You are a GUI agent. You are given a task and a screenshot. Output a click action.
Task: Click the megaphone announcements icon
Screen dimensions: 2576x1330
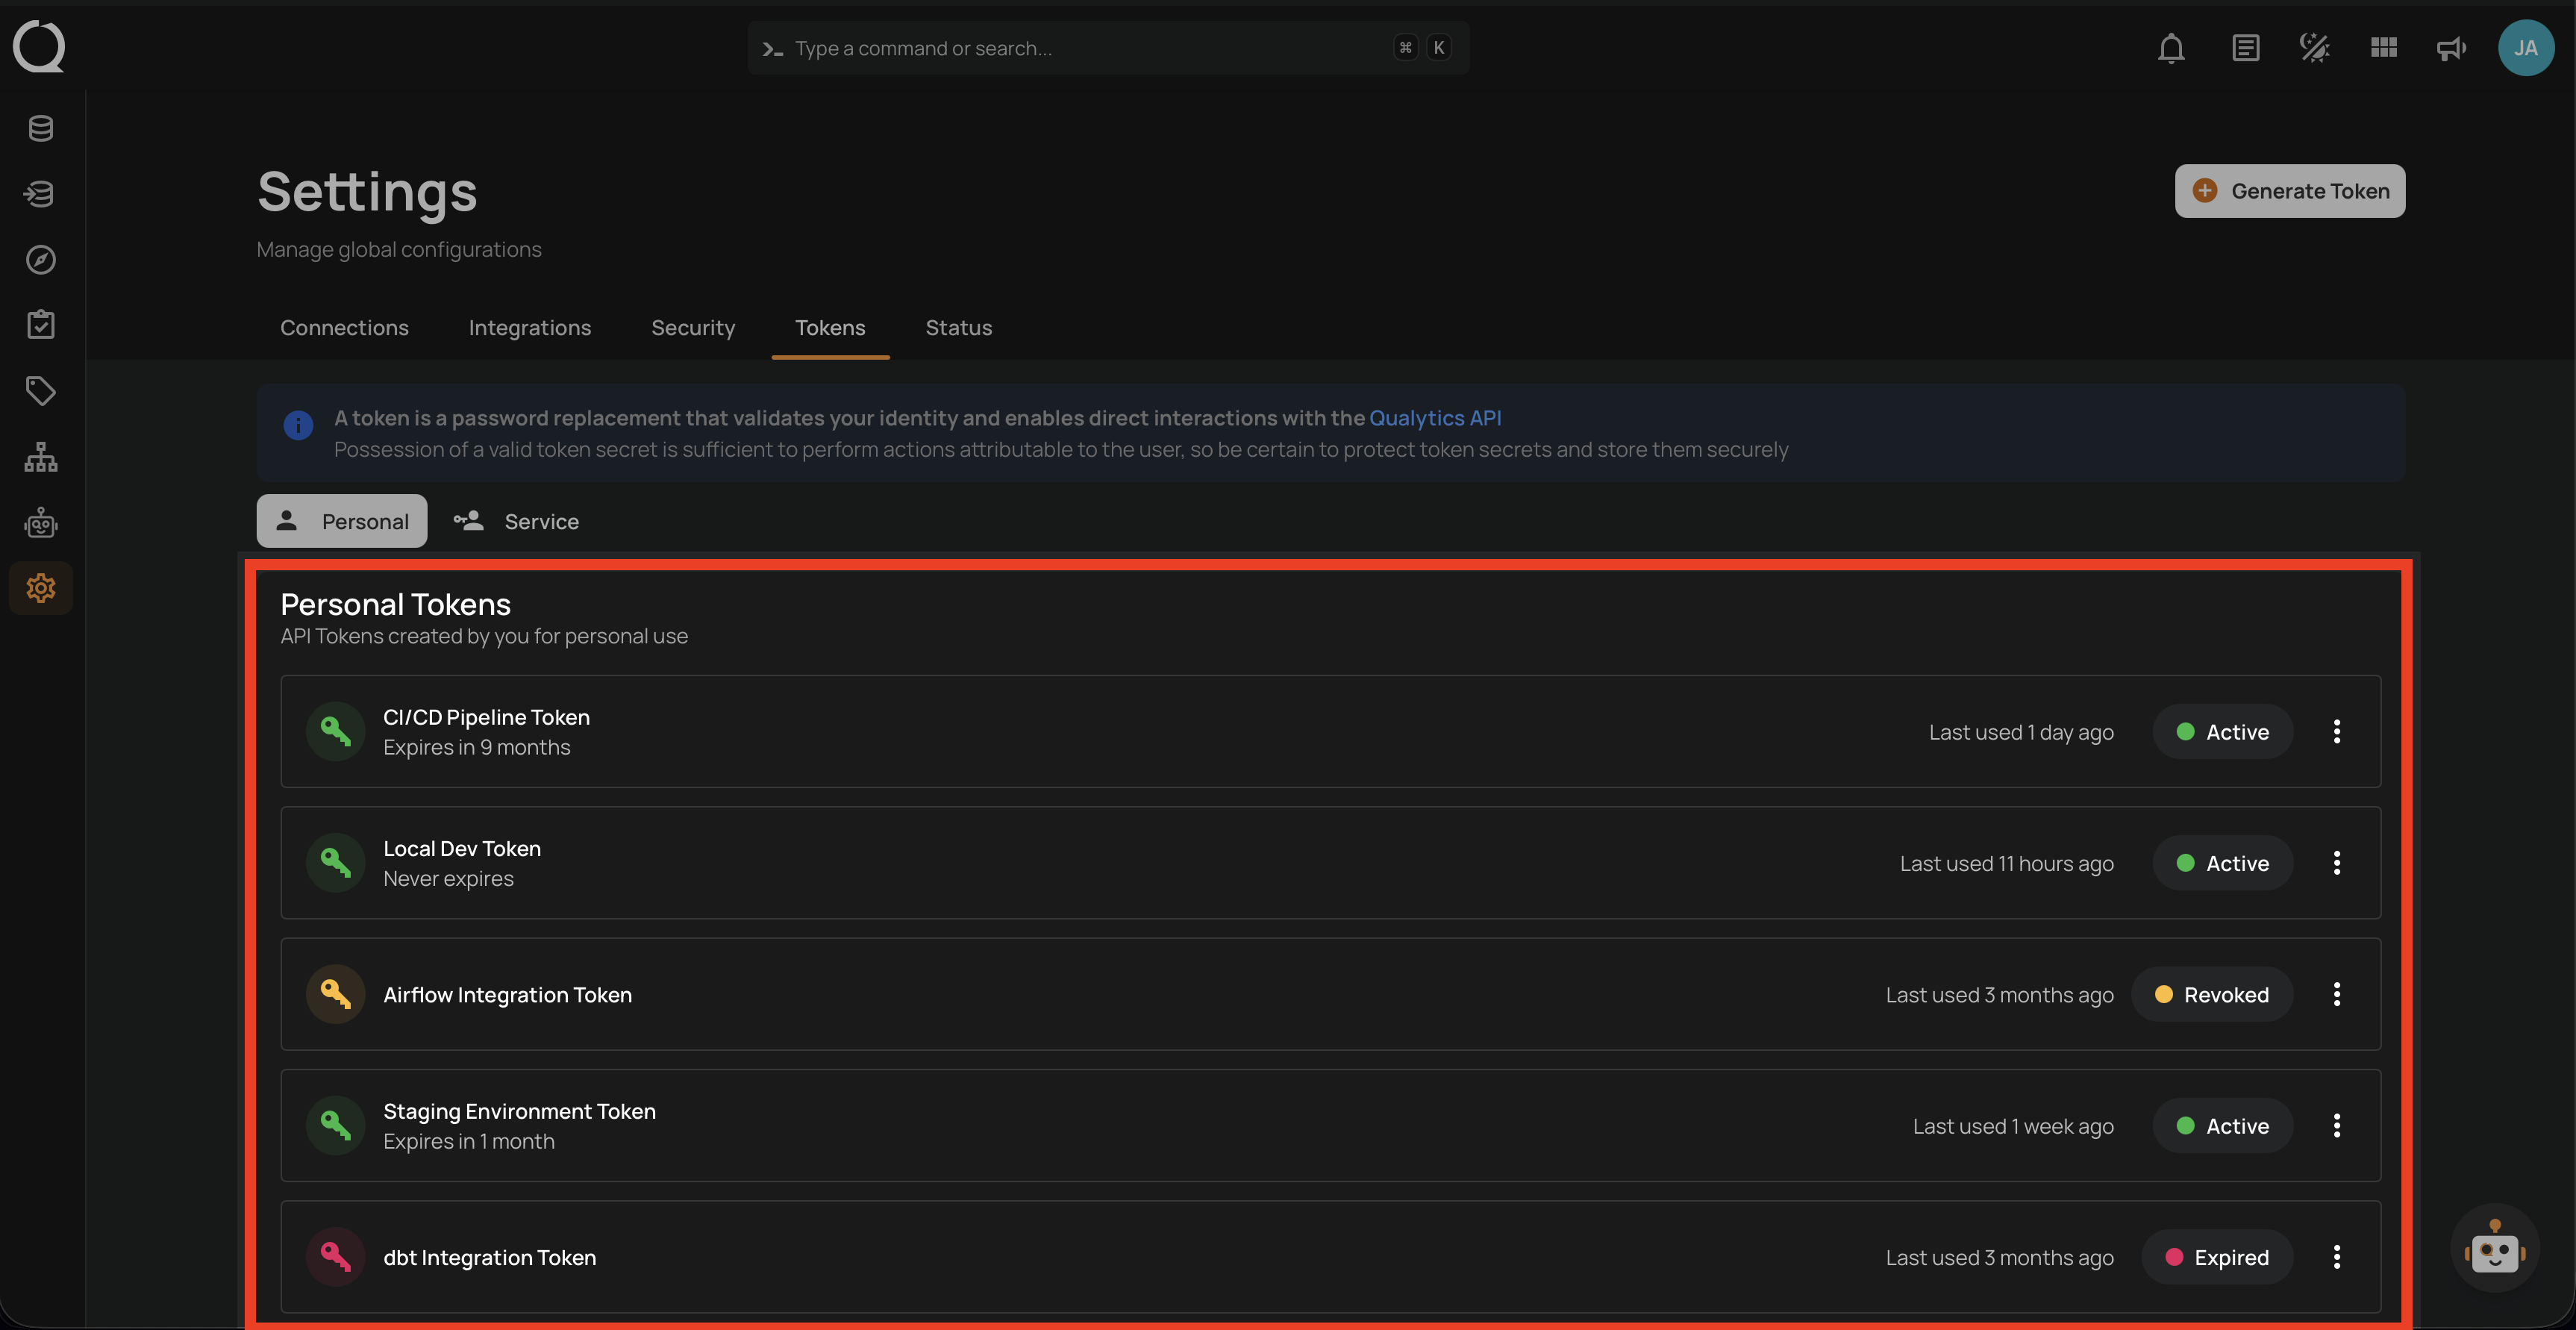pos(2451,48)
